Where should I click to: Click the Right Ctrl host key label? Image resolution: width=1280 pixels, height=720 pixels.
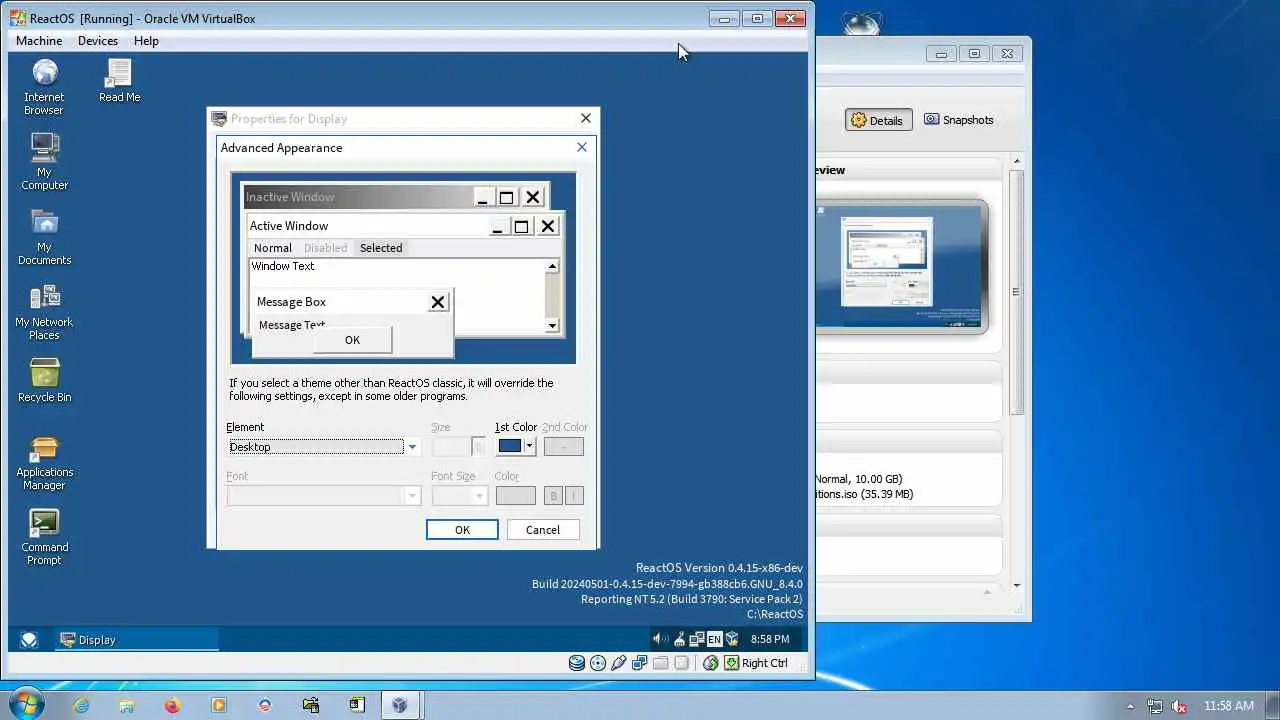[765, 663]
